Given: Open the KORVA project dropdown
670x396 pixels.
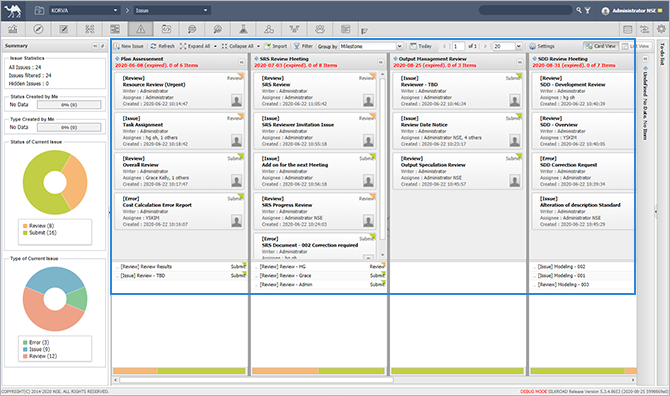Looking at the screenshot, I should [x=84, y=10].
